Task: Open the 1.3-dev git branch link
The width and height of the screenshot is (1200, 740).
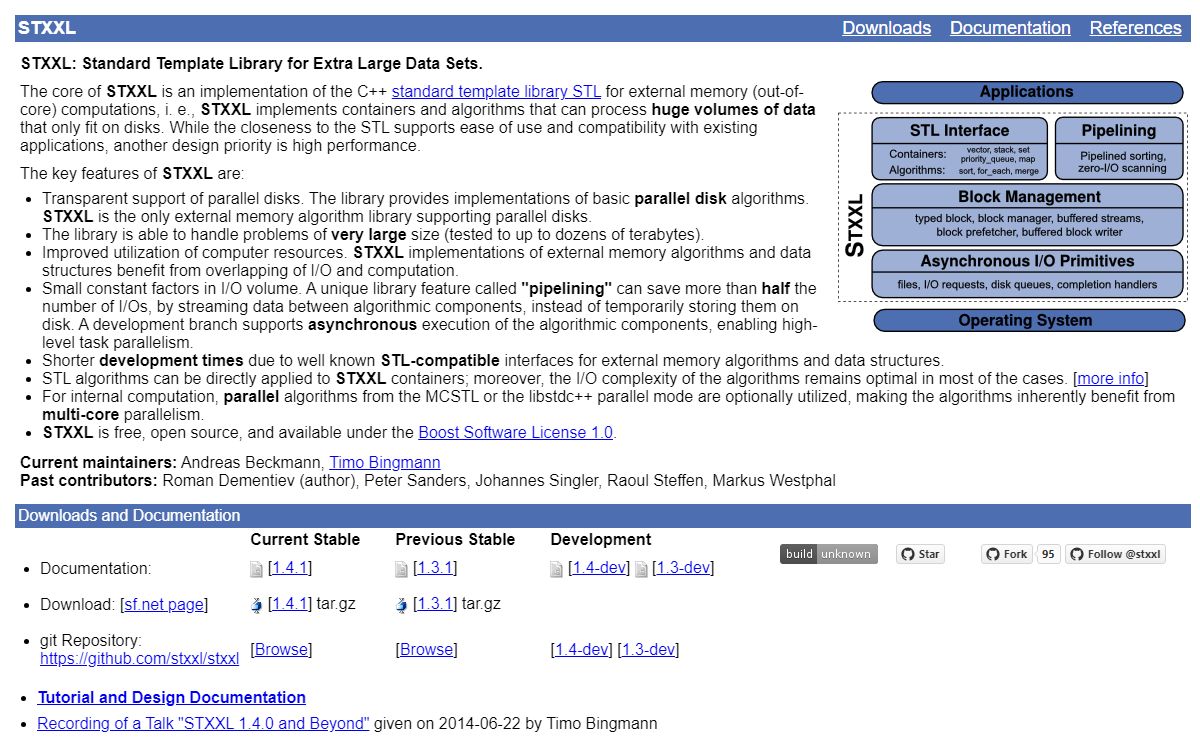Action: (648, 650)
